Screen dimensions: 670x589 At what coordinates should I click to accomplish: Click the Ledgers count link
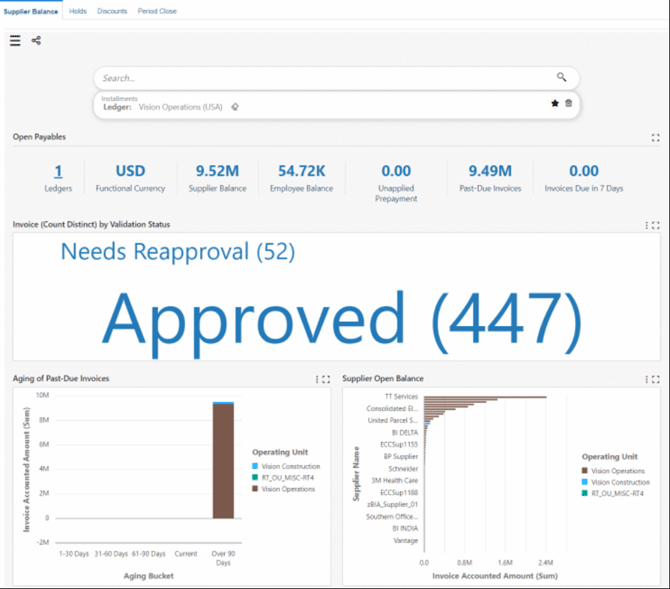[58, 171]
